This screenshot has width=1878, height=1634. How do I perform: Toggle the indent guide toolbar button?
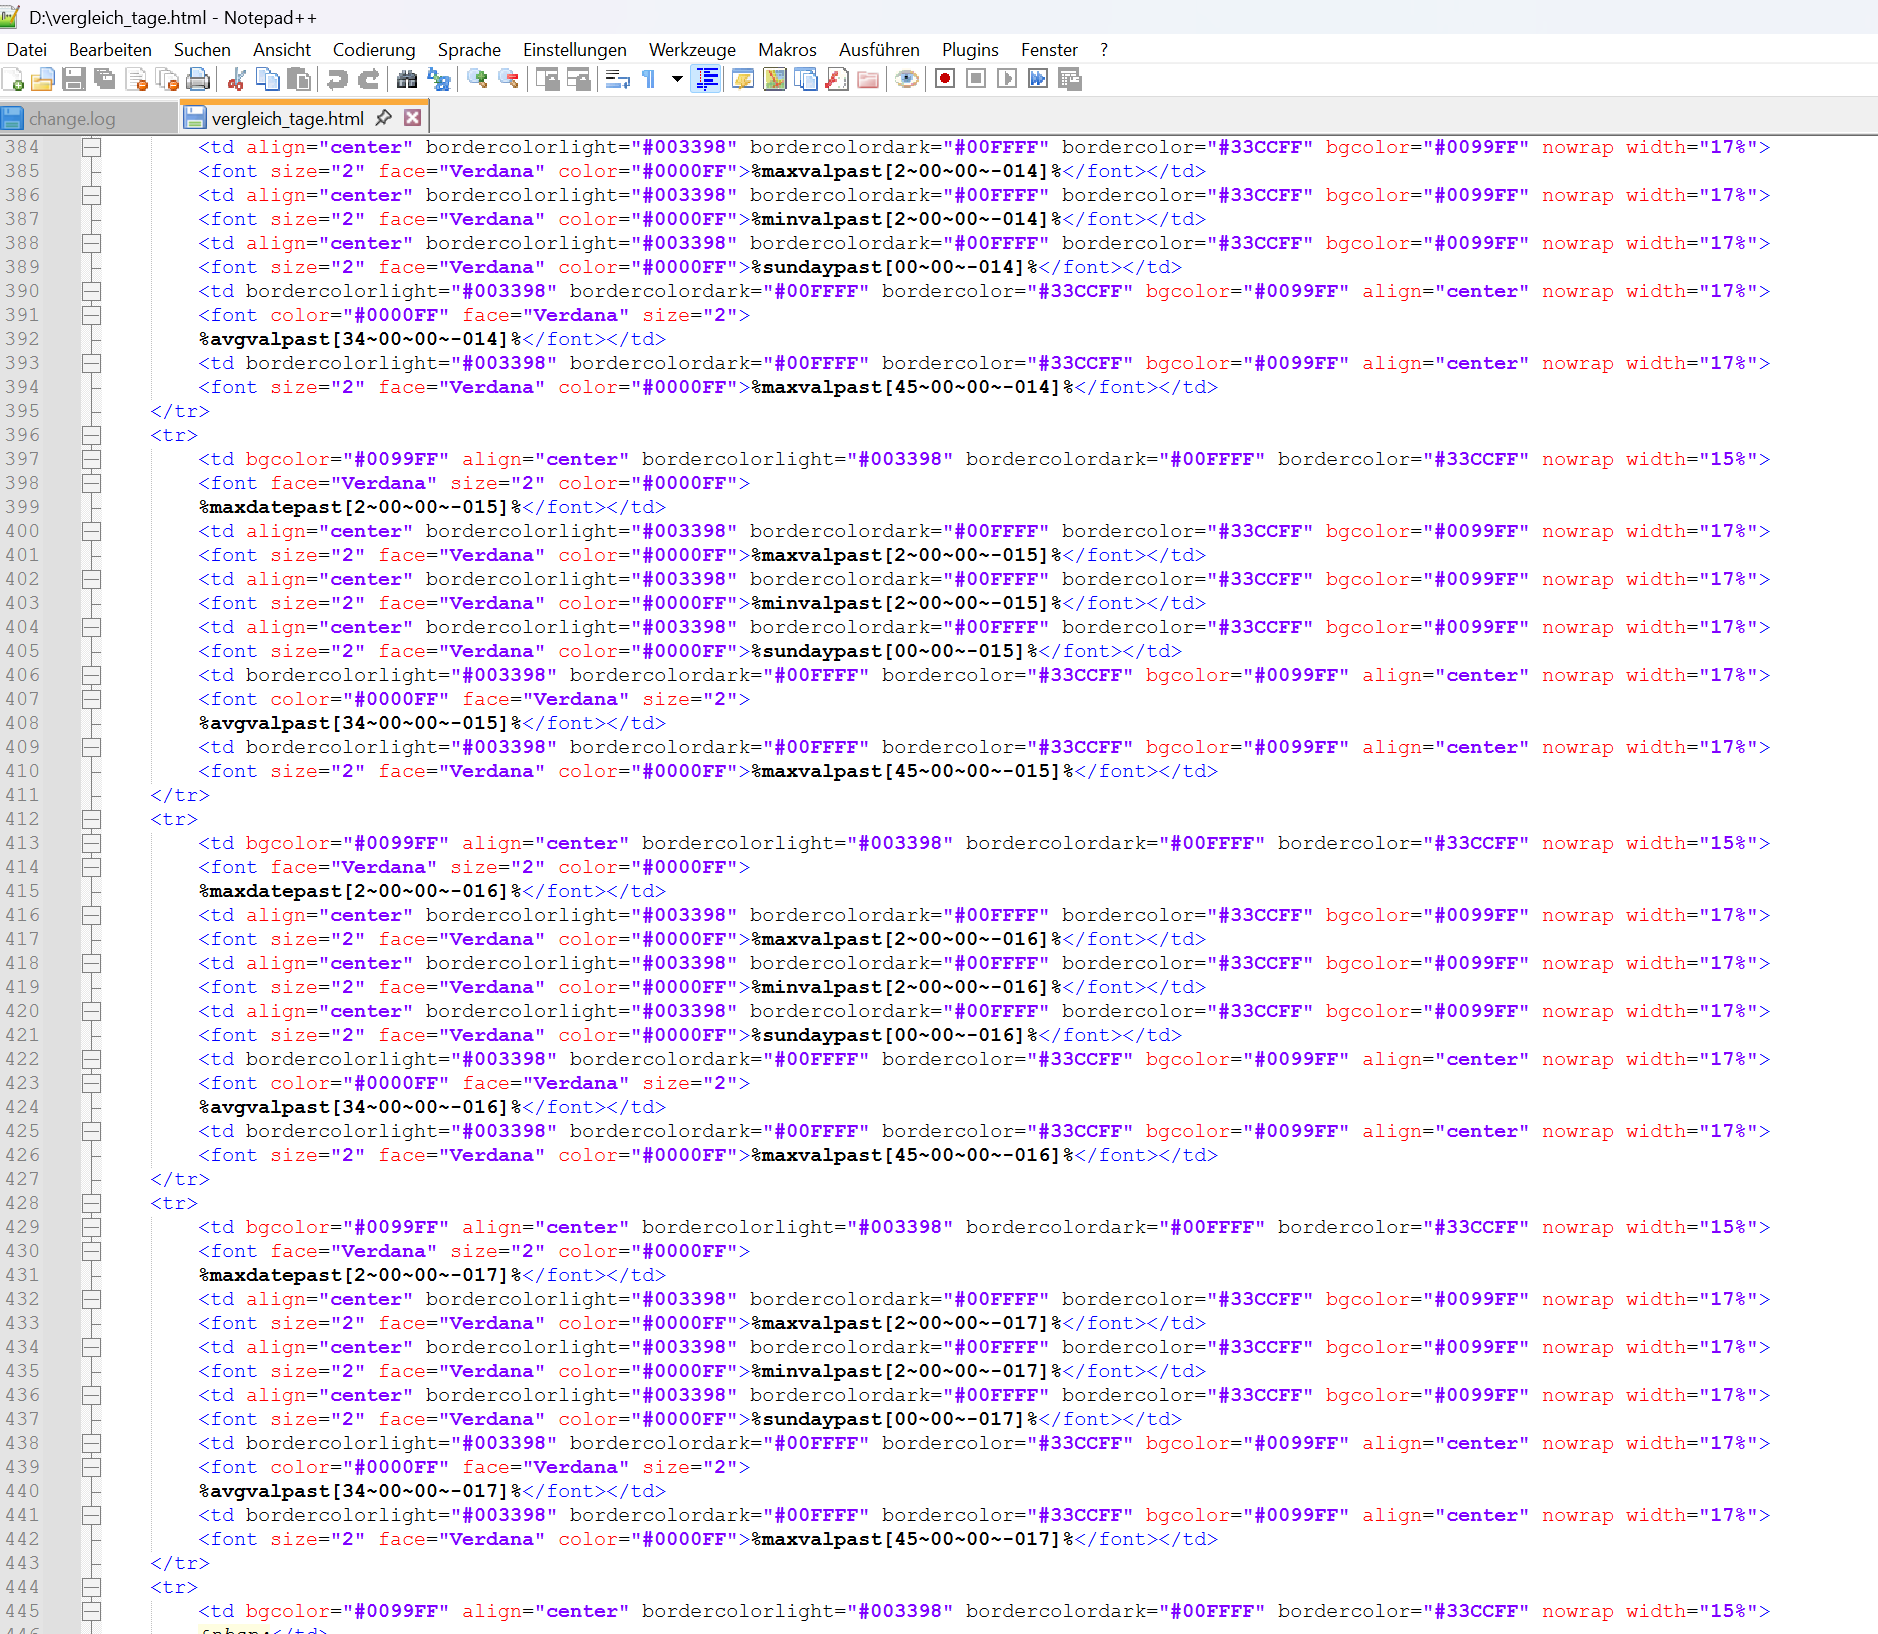click(x=706, y=79)
